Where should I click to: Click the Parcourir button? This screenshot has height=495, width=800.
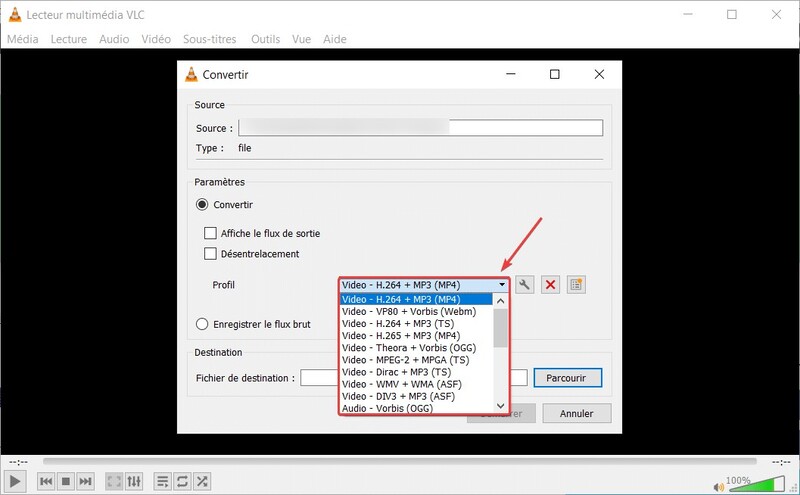(567, 378)
